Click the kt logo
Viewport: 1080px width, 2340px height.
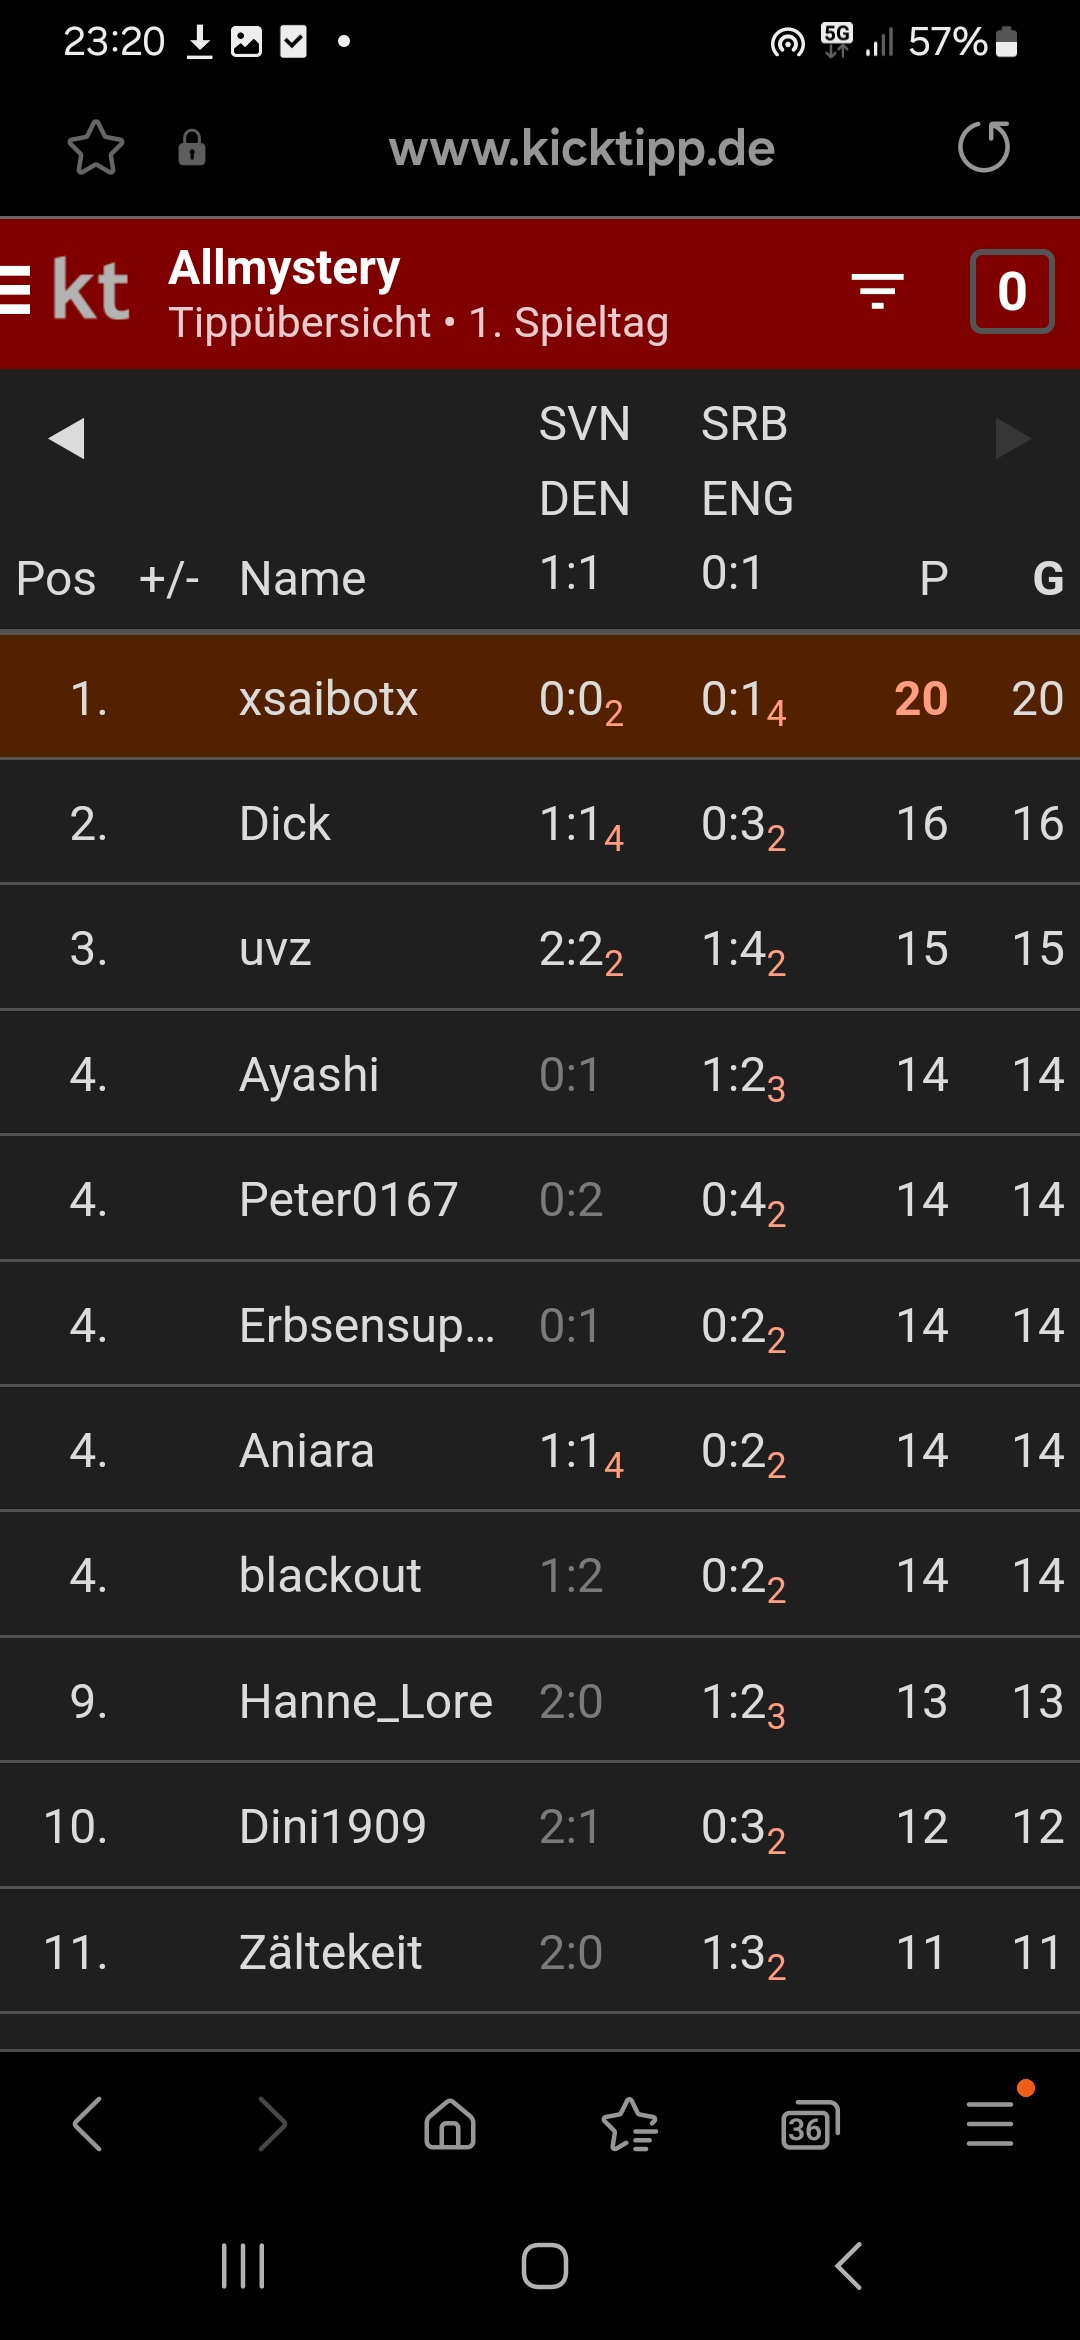[90, 291]
